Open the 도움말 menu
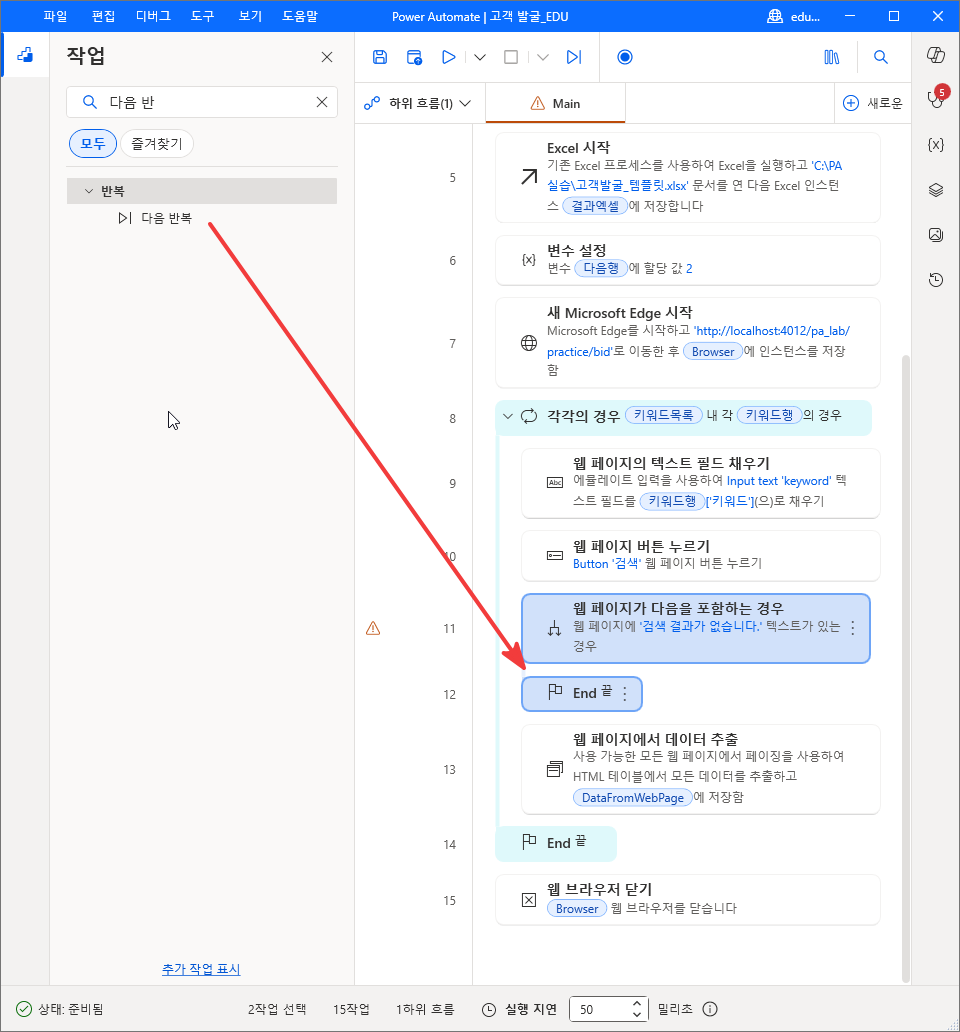Screen dimensions: 960x1032 pos(300,16)
